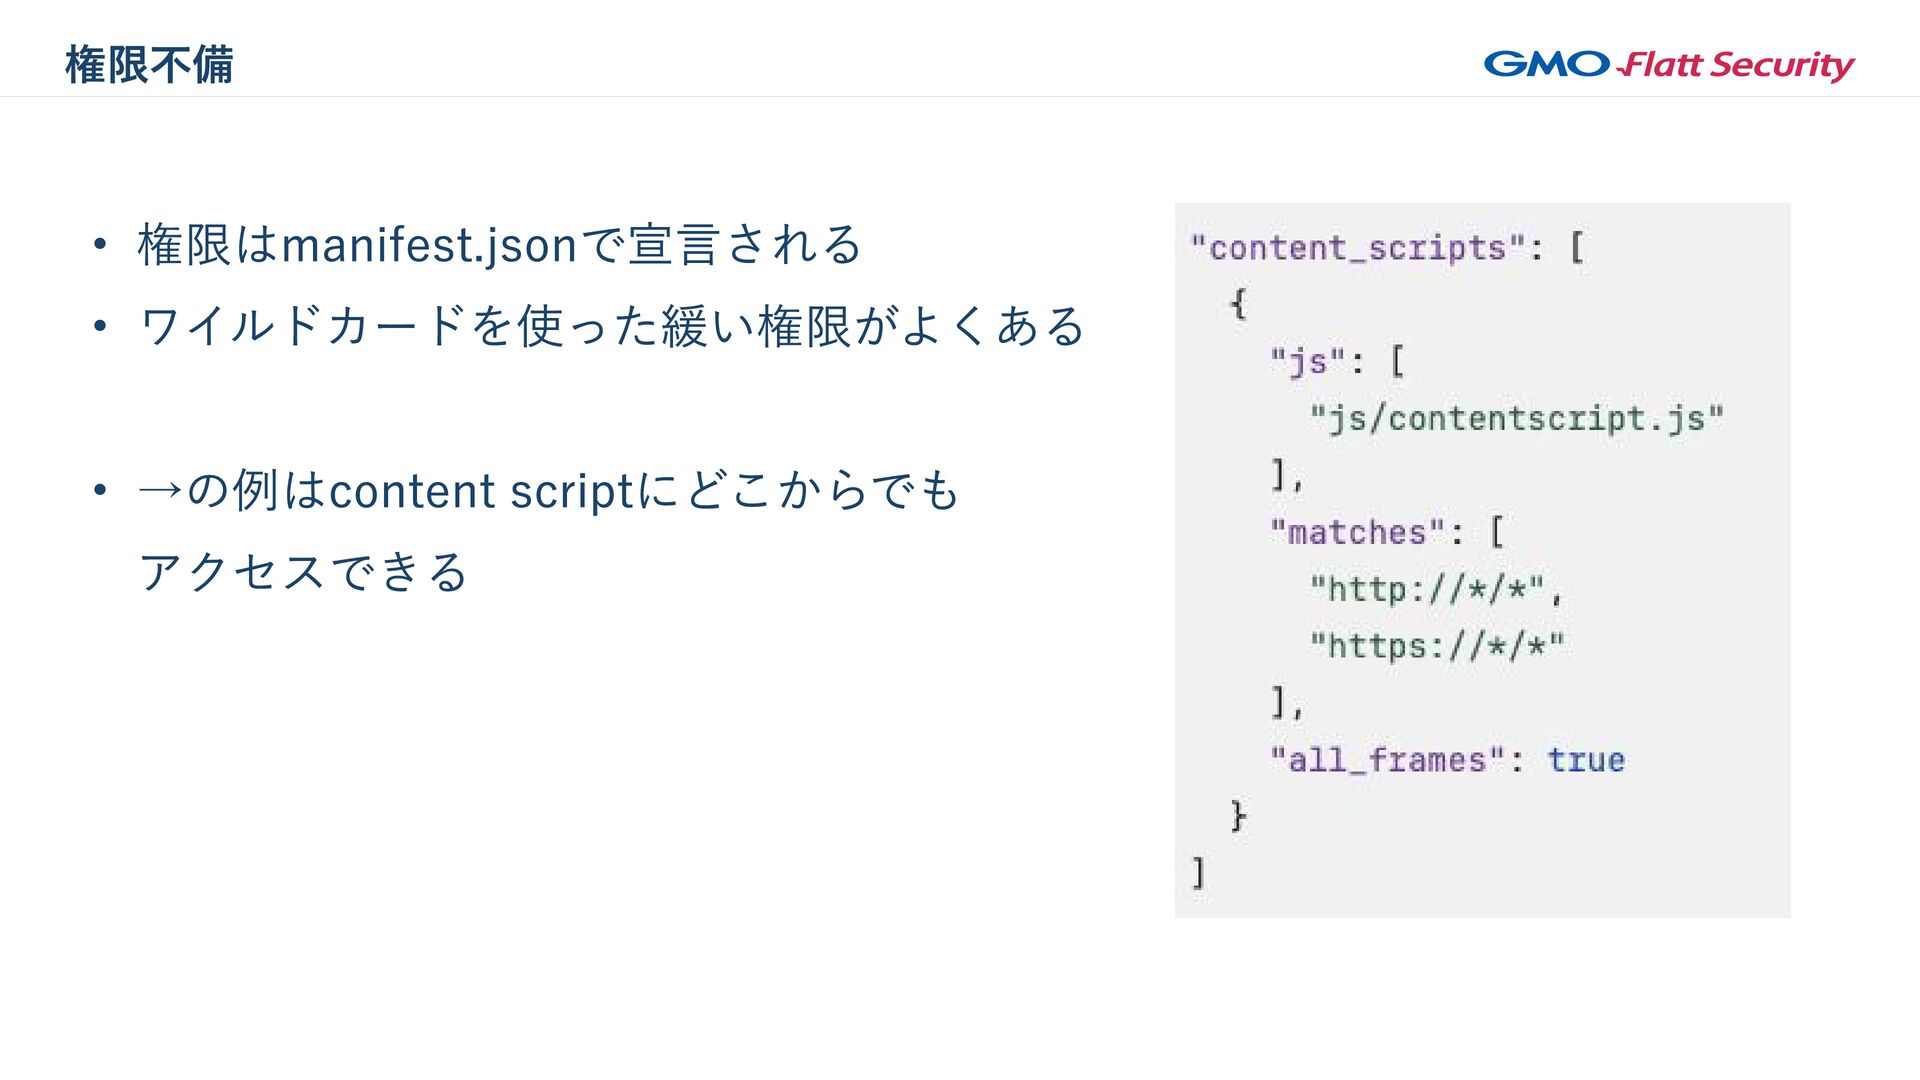Click the ワイルドカード bullet text
Viewport: 1920px width, 1080px height.
[x=612, y=327]
